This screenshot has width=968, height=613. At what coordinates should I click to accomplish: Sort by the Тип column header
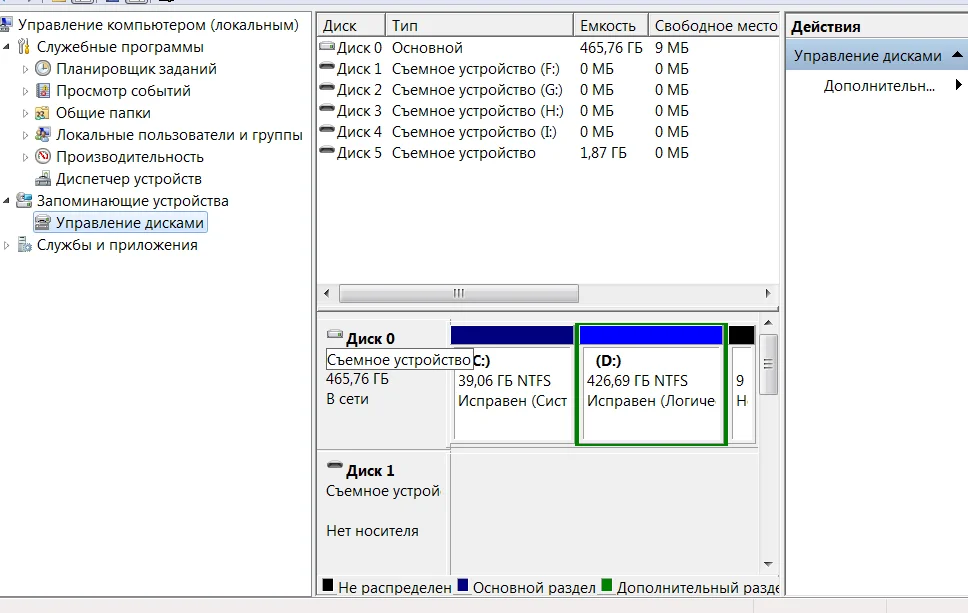pos(480,25)
